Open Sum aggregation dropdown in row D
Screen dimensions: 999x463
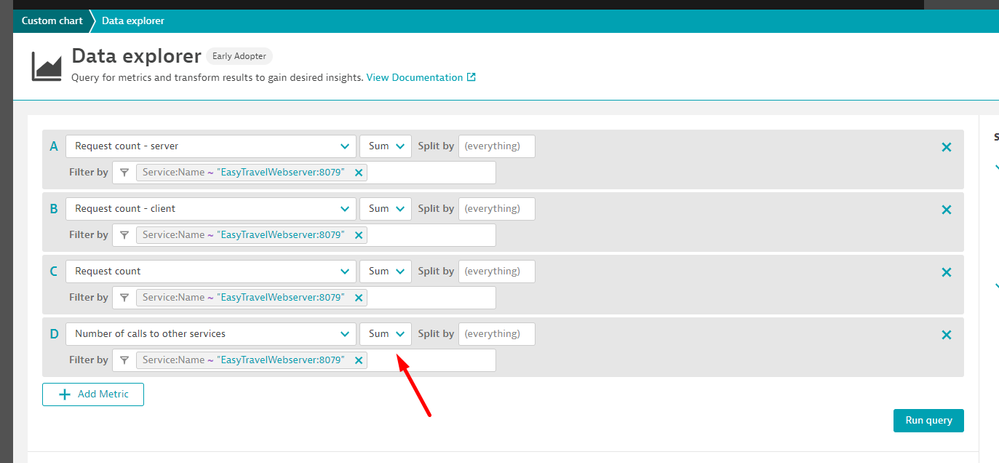(385, 334)
